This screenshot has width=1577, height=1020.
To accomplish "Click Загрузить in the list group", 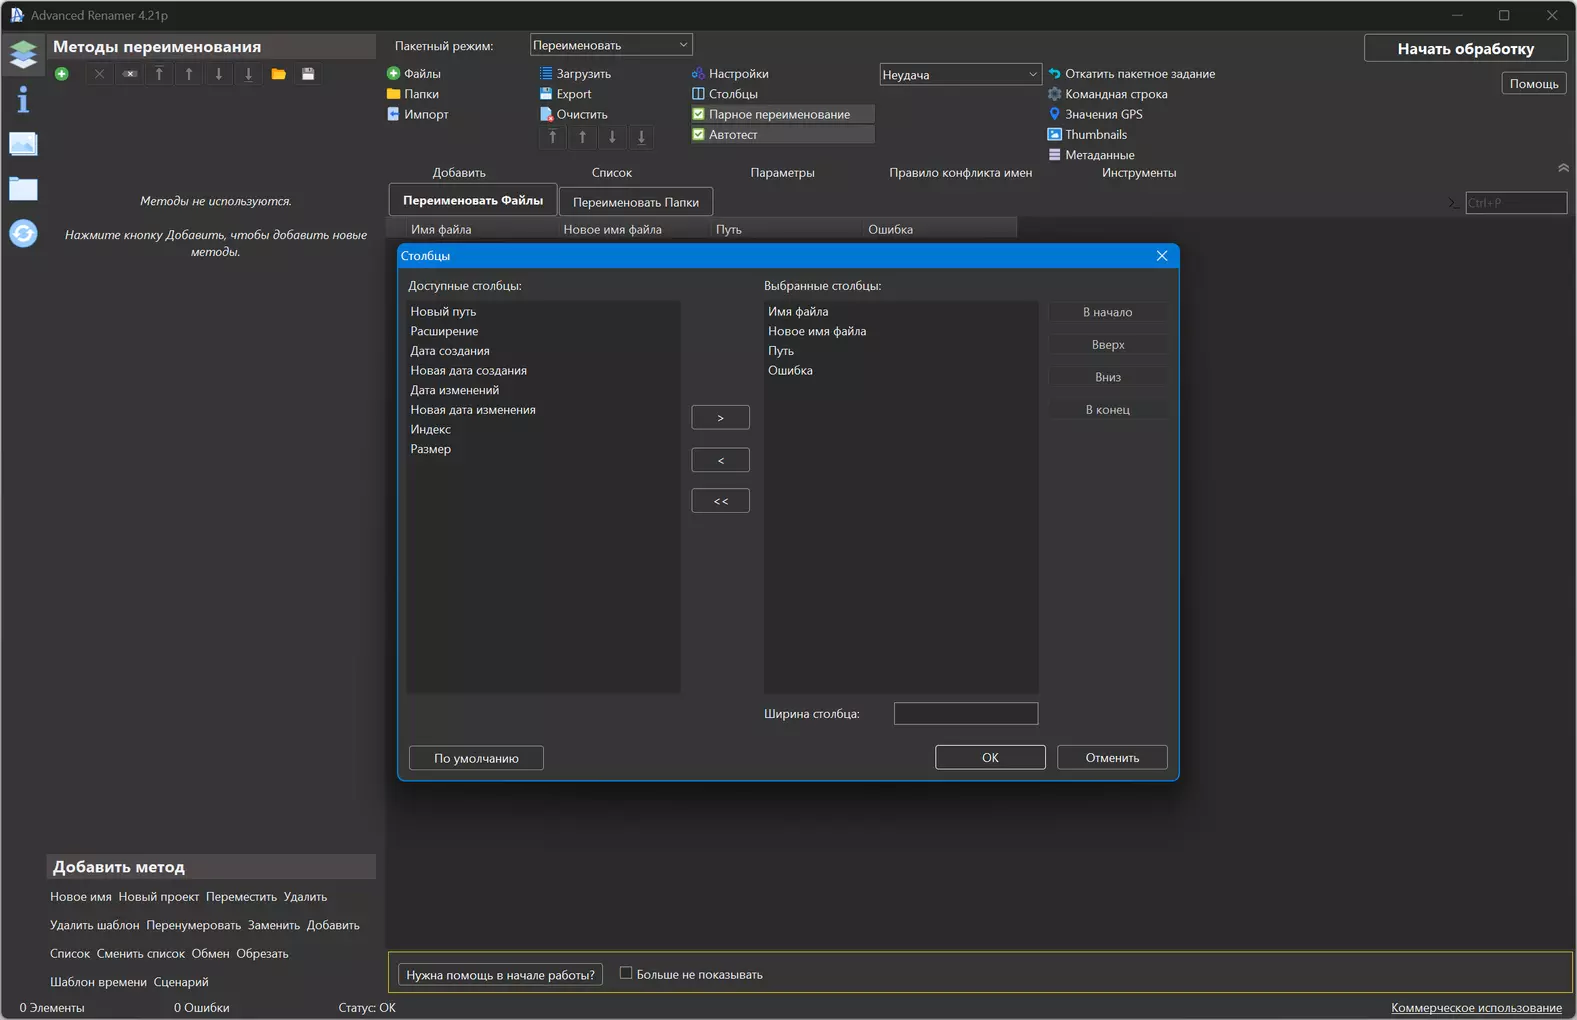I will [x=575, y=73].
